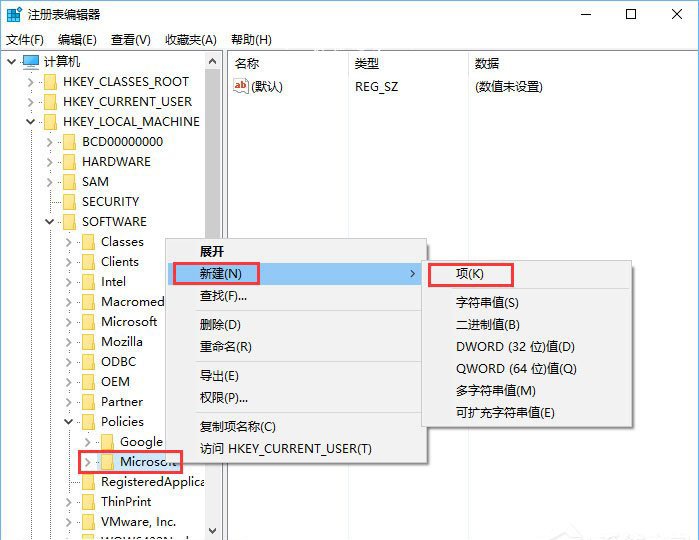Select DWORD (32 位)值(D) in the submenu
This screenshot has width=699, height=540.
pyautogui.click(x=527, y=347)
